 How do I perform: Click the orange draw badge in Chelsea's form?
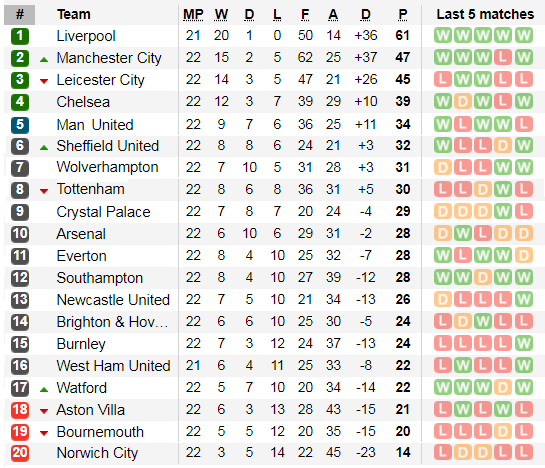(463, 102)
